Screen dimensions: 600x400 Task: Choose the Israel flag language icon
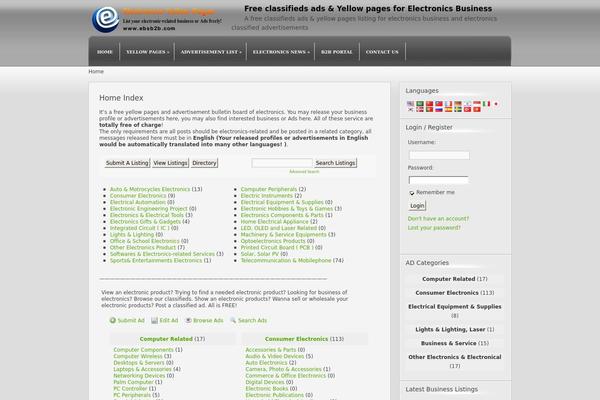pos(467,104)
